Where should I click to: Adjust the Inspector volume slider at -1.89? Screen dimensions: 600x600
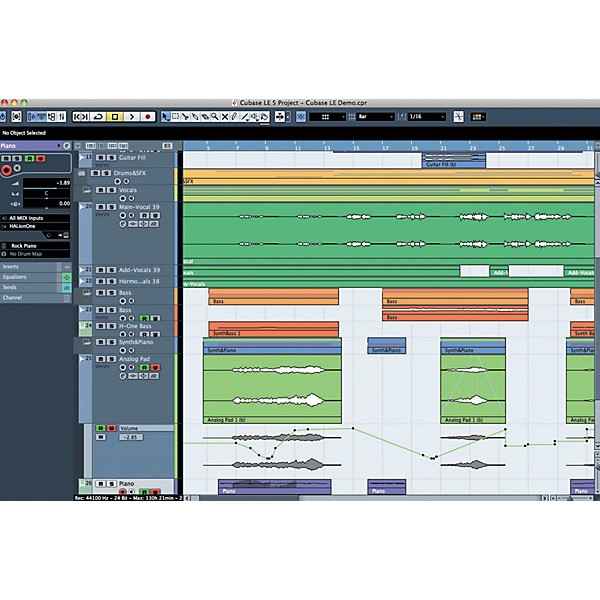point(47,184)
